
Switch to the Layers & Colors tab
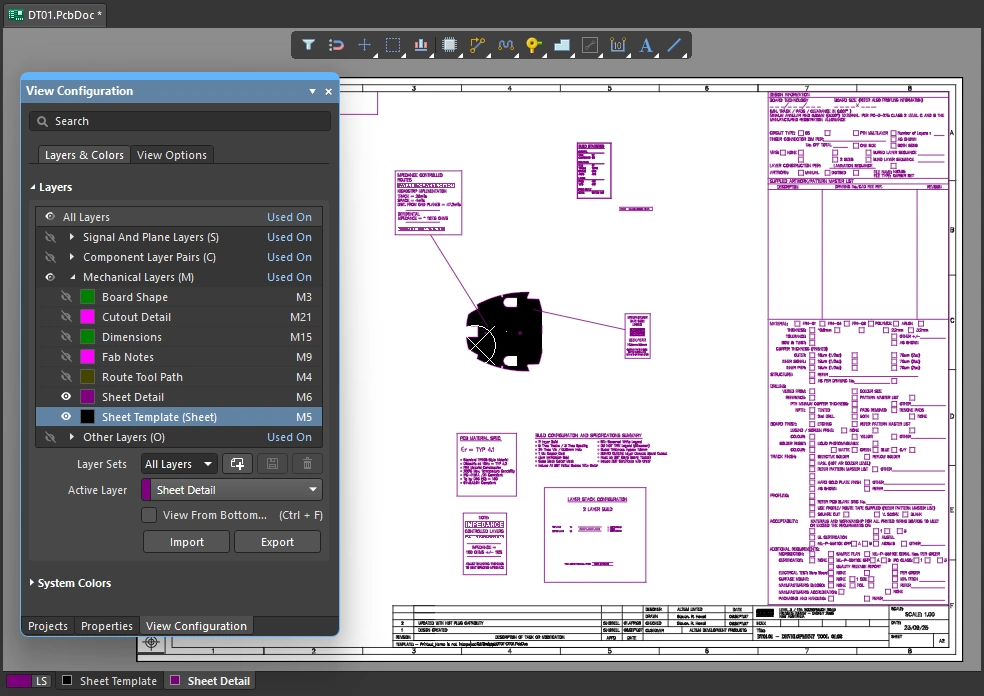83,154
